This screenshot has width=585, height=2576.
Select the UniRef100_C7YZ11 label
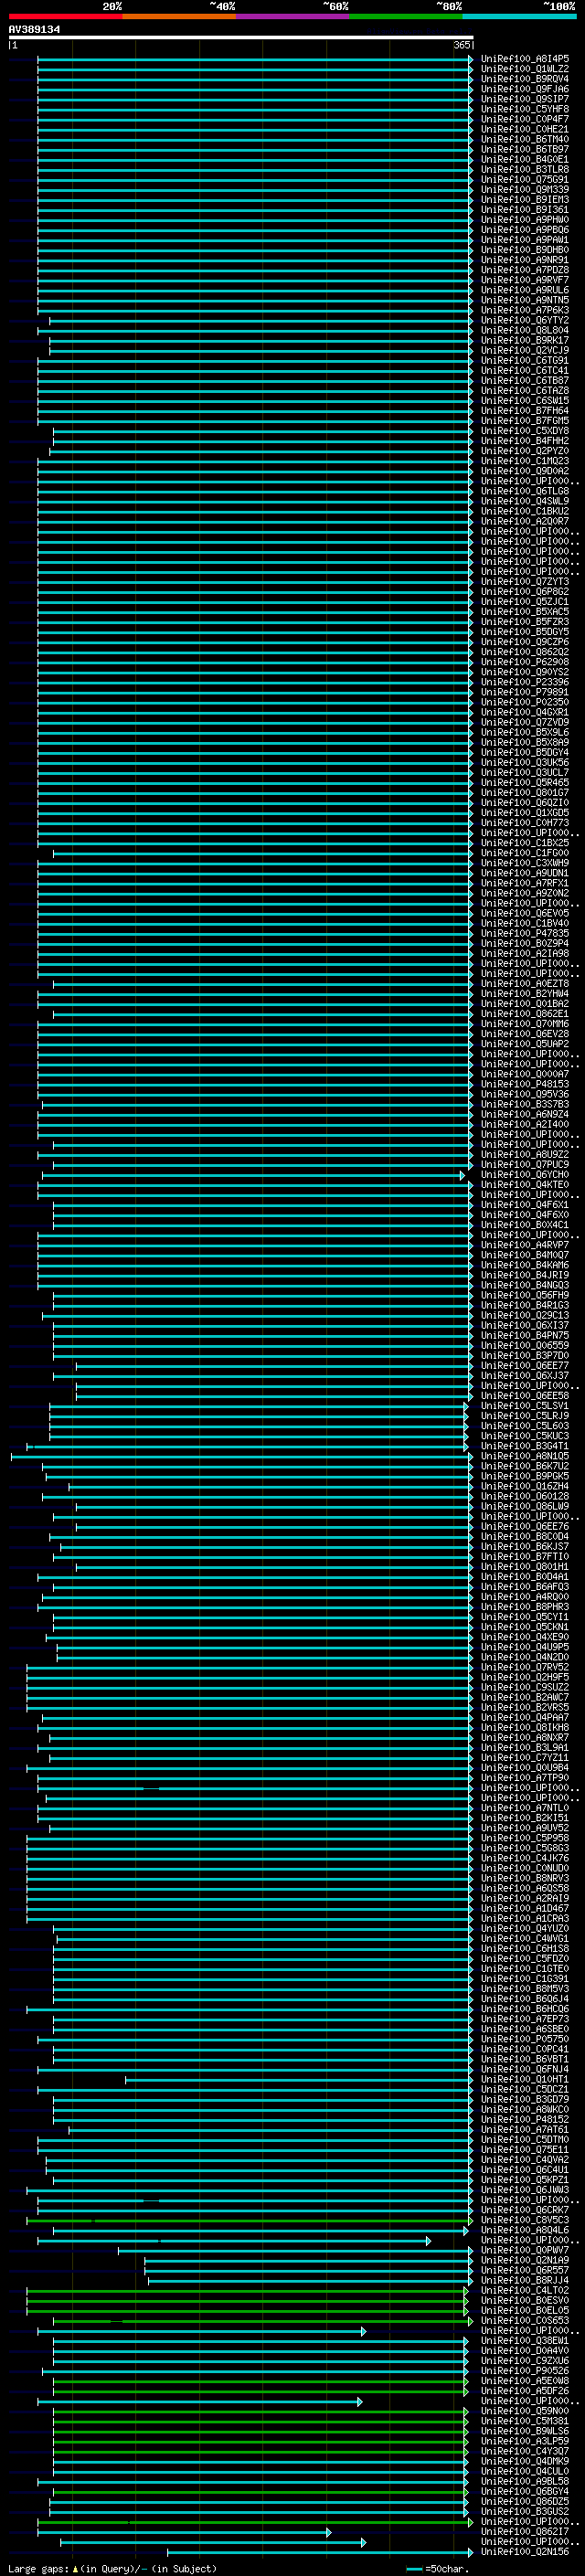pos(525,1758)
